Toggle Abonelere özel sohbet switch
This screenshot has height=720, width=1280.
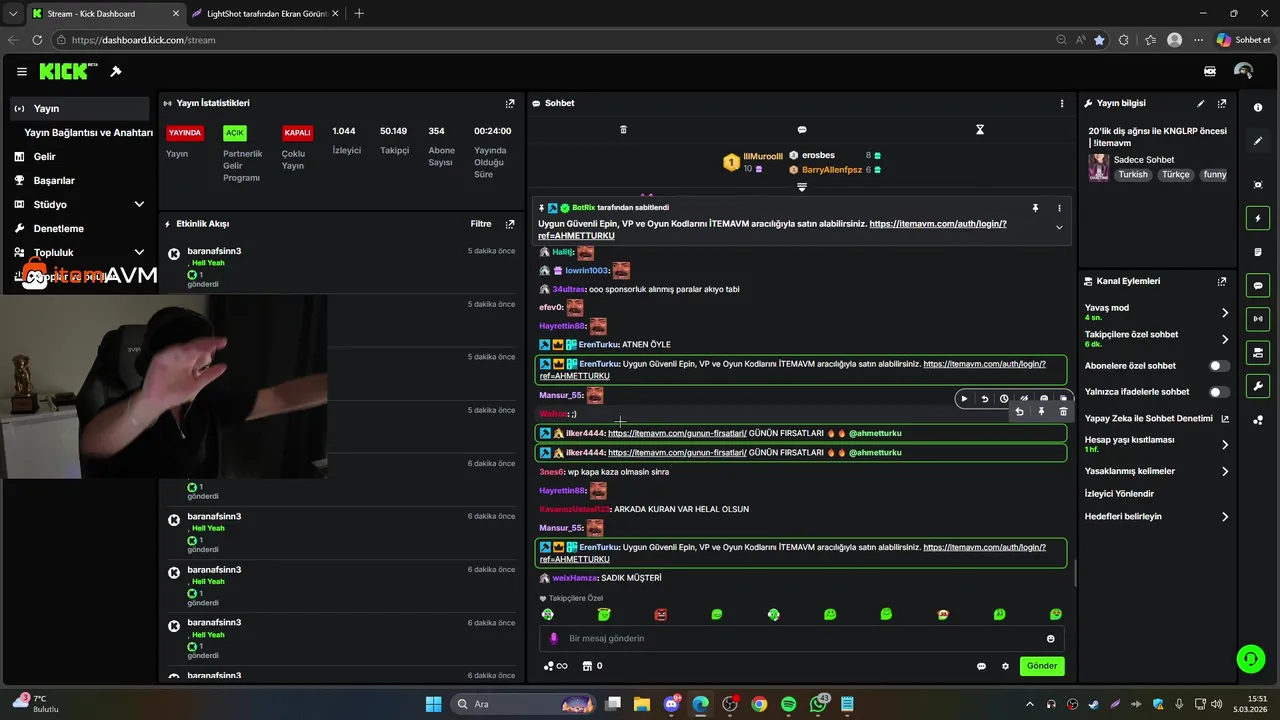1219,366
